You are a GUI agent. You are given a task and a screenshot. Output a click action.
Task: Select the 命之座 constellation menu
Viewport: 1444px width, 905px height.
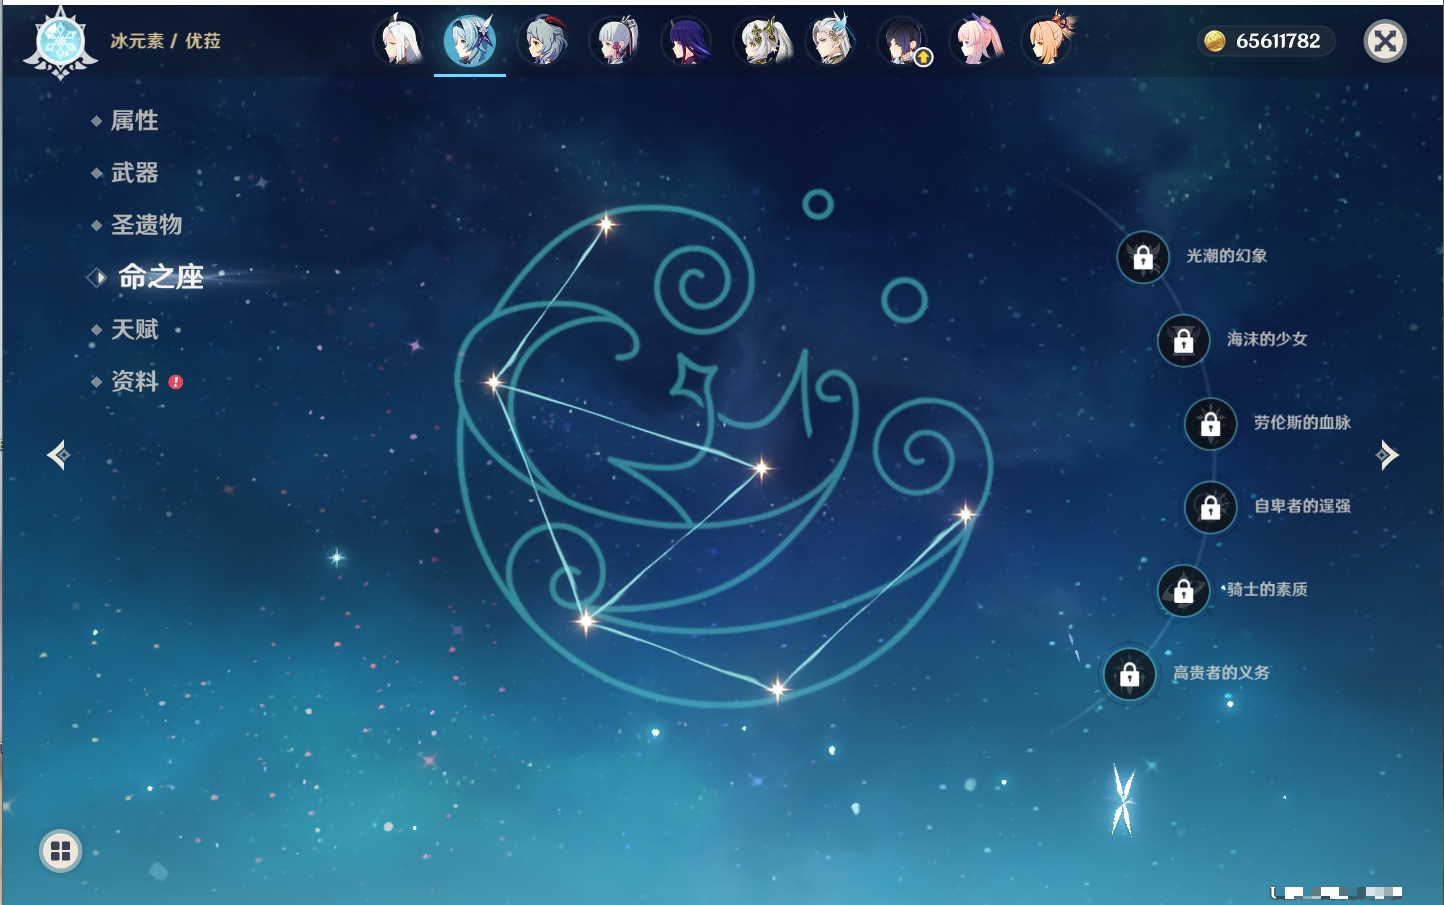tap(161, 277)
